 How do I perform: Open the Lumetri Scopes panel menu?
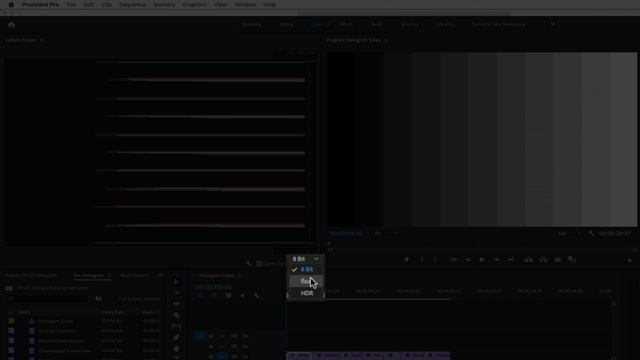pos(42,40)
